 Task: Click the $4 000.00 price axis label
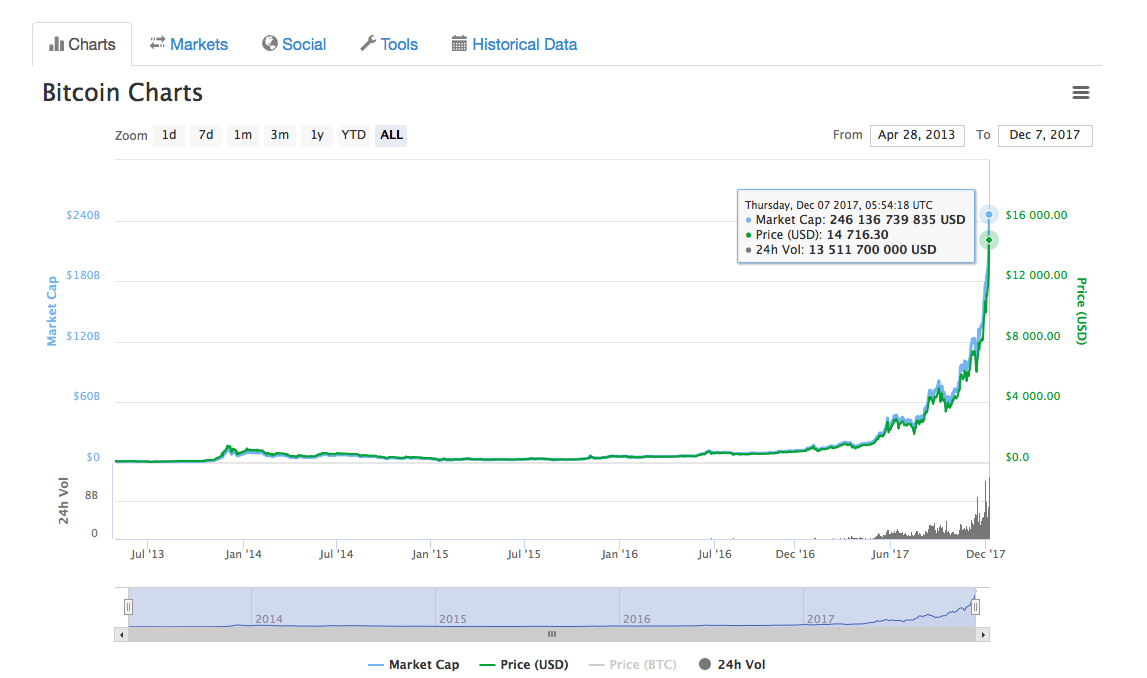(1032, 396)
